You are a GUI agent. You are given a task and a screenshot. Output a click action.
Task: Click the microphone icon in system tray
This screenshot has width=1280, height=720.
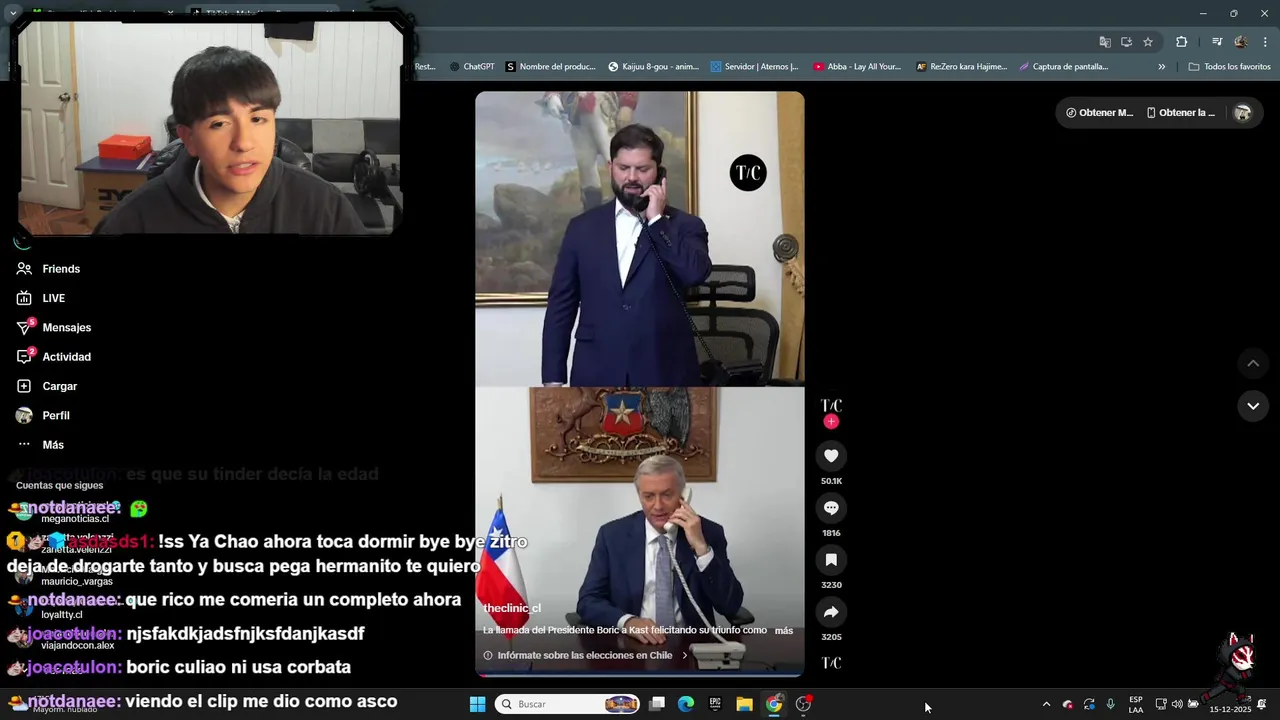[1110, 704]
